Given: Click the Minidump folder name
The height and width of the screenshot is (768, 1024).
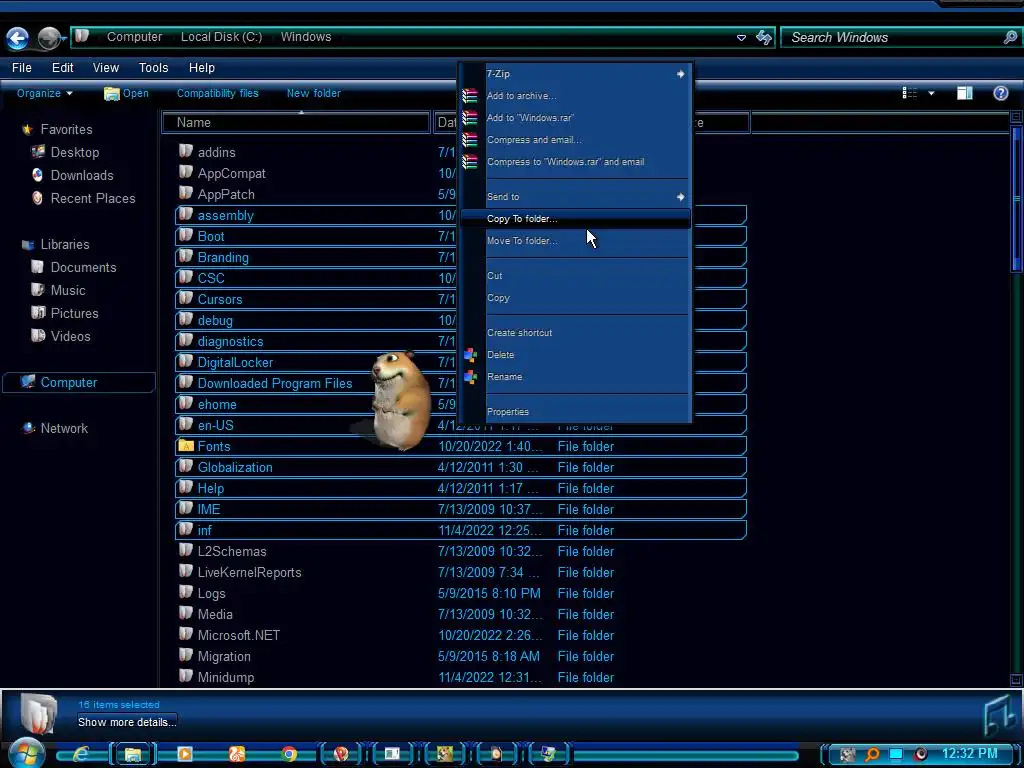Looking at the screenshot, I should 226,678.
